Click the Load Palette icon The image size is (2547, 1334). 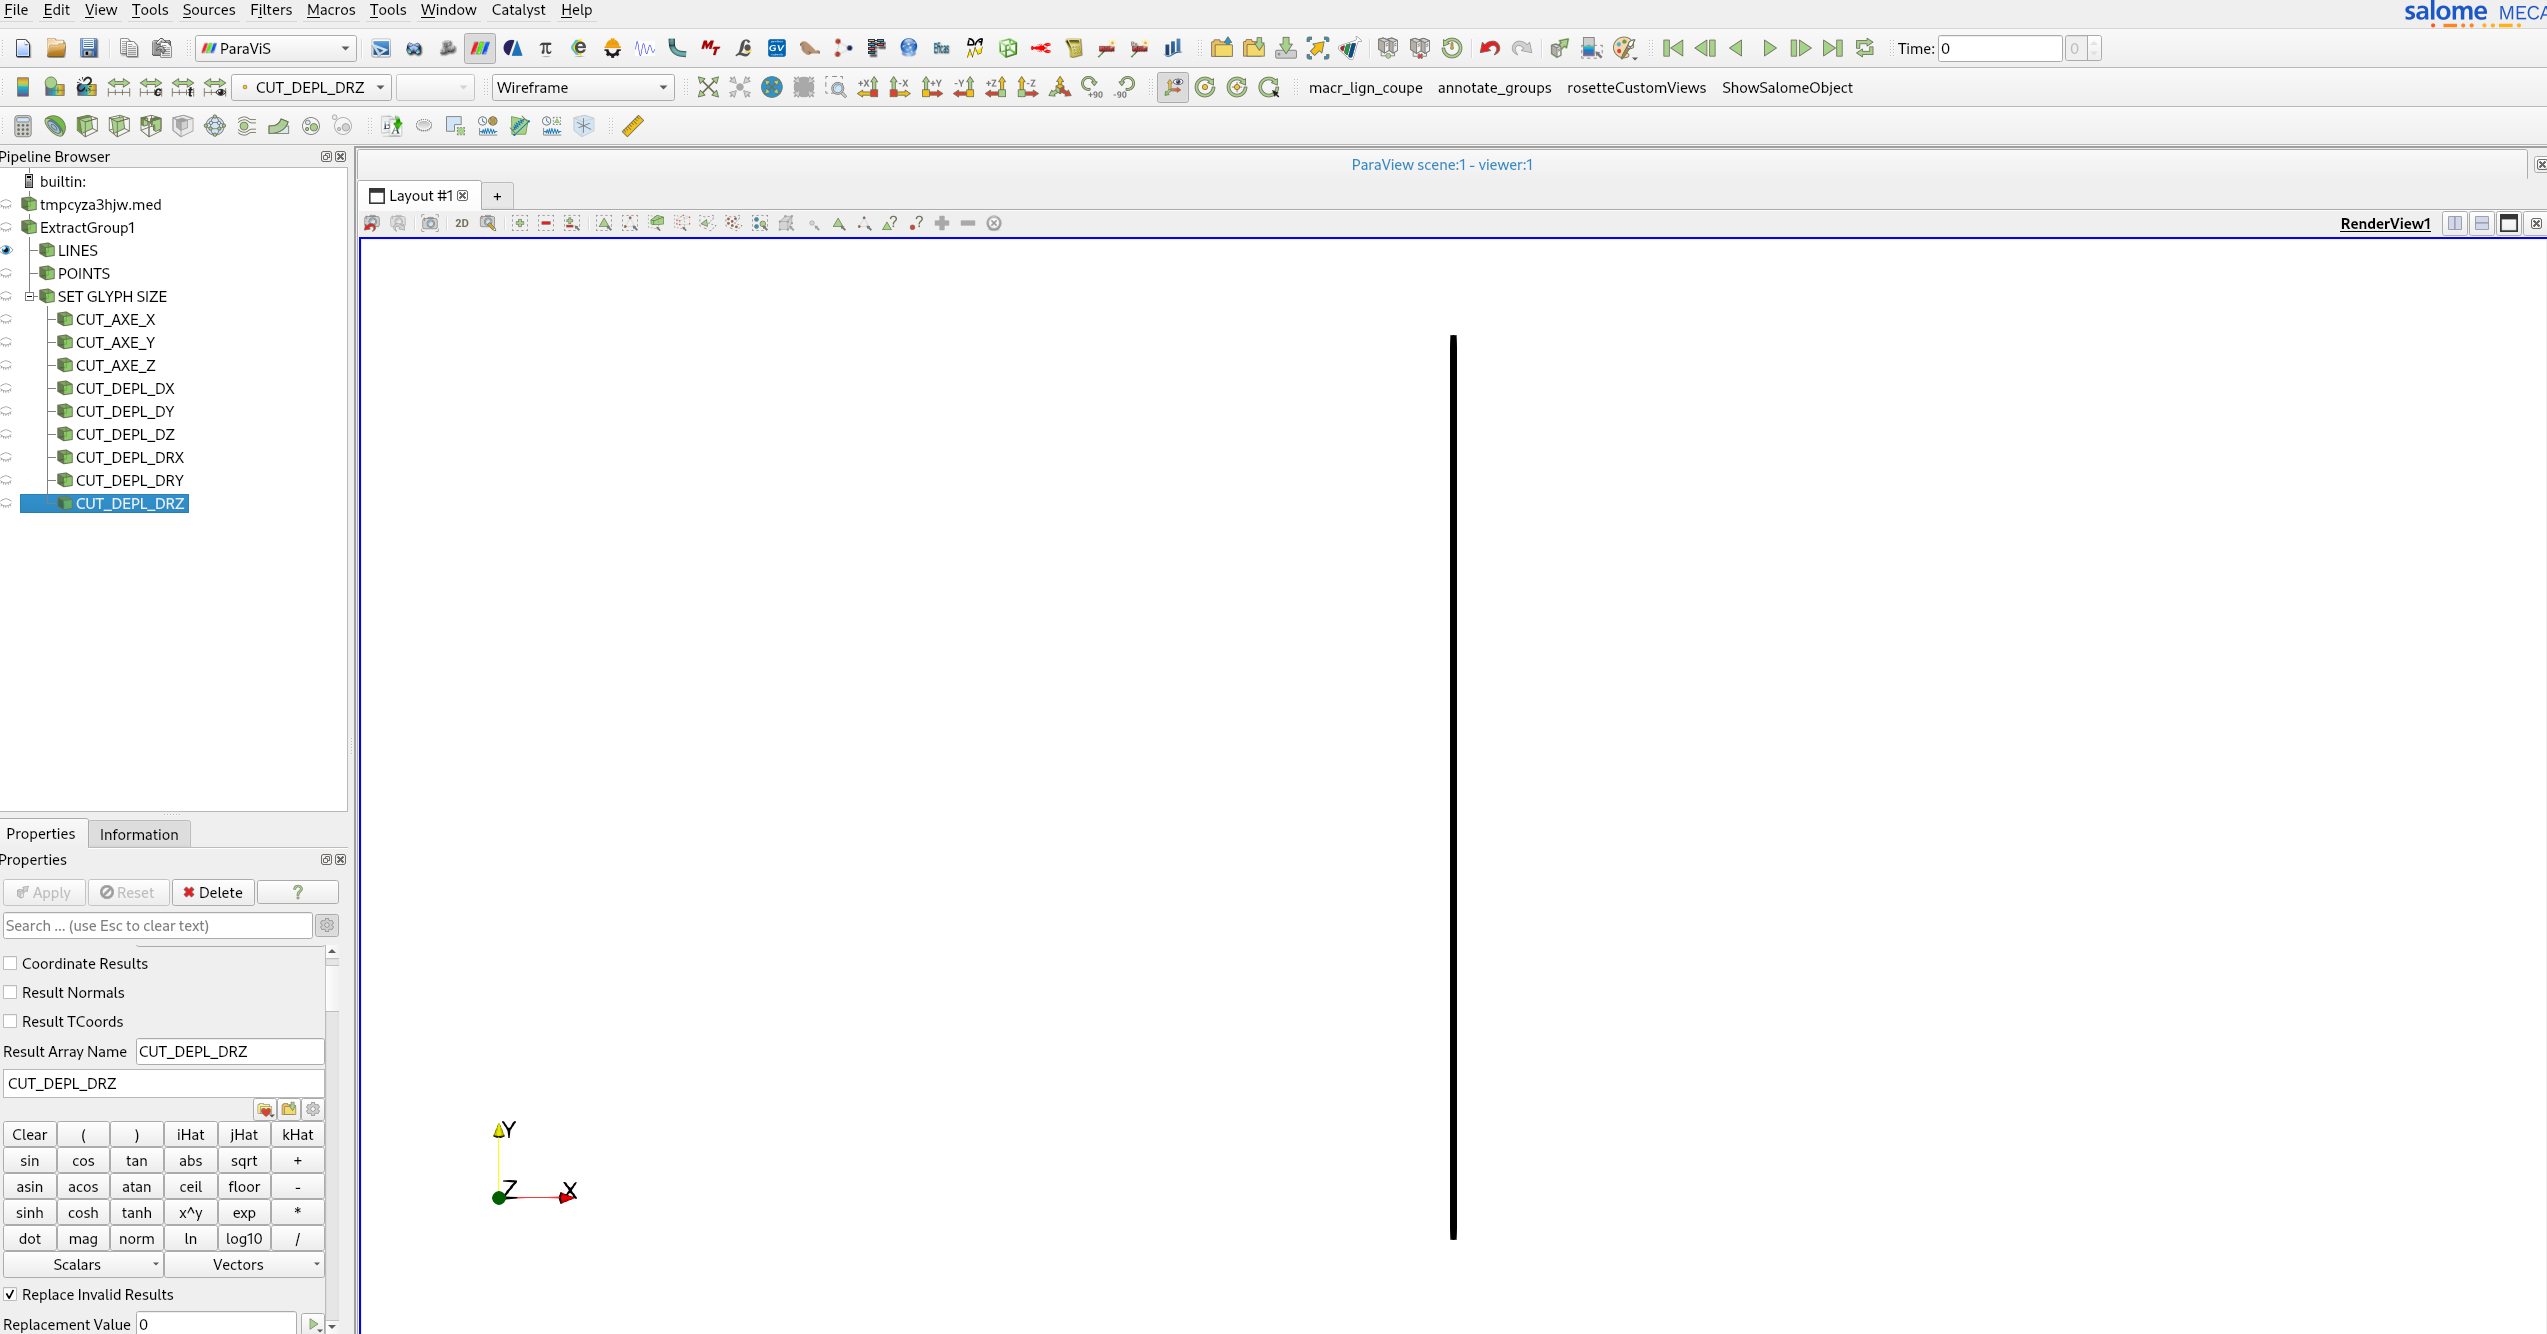point(1625,48)
